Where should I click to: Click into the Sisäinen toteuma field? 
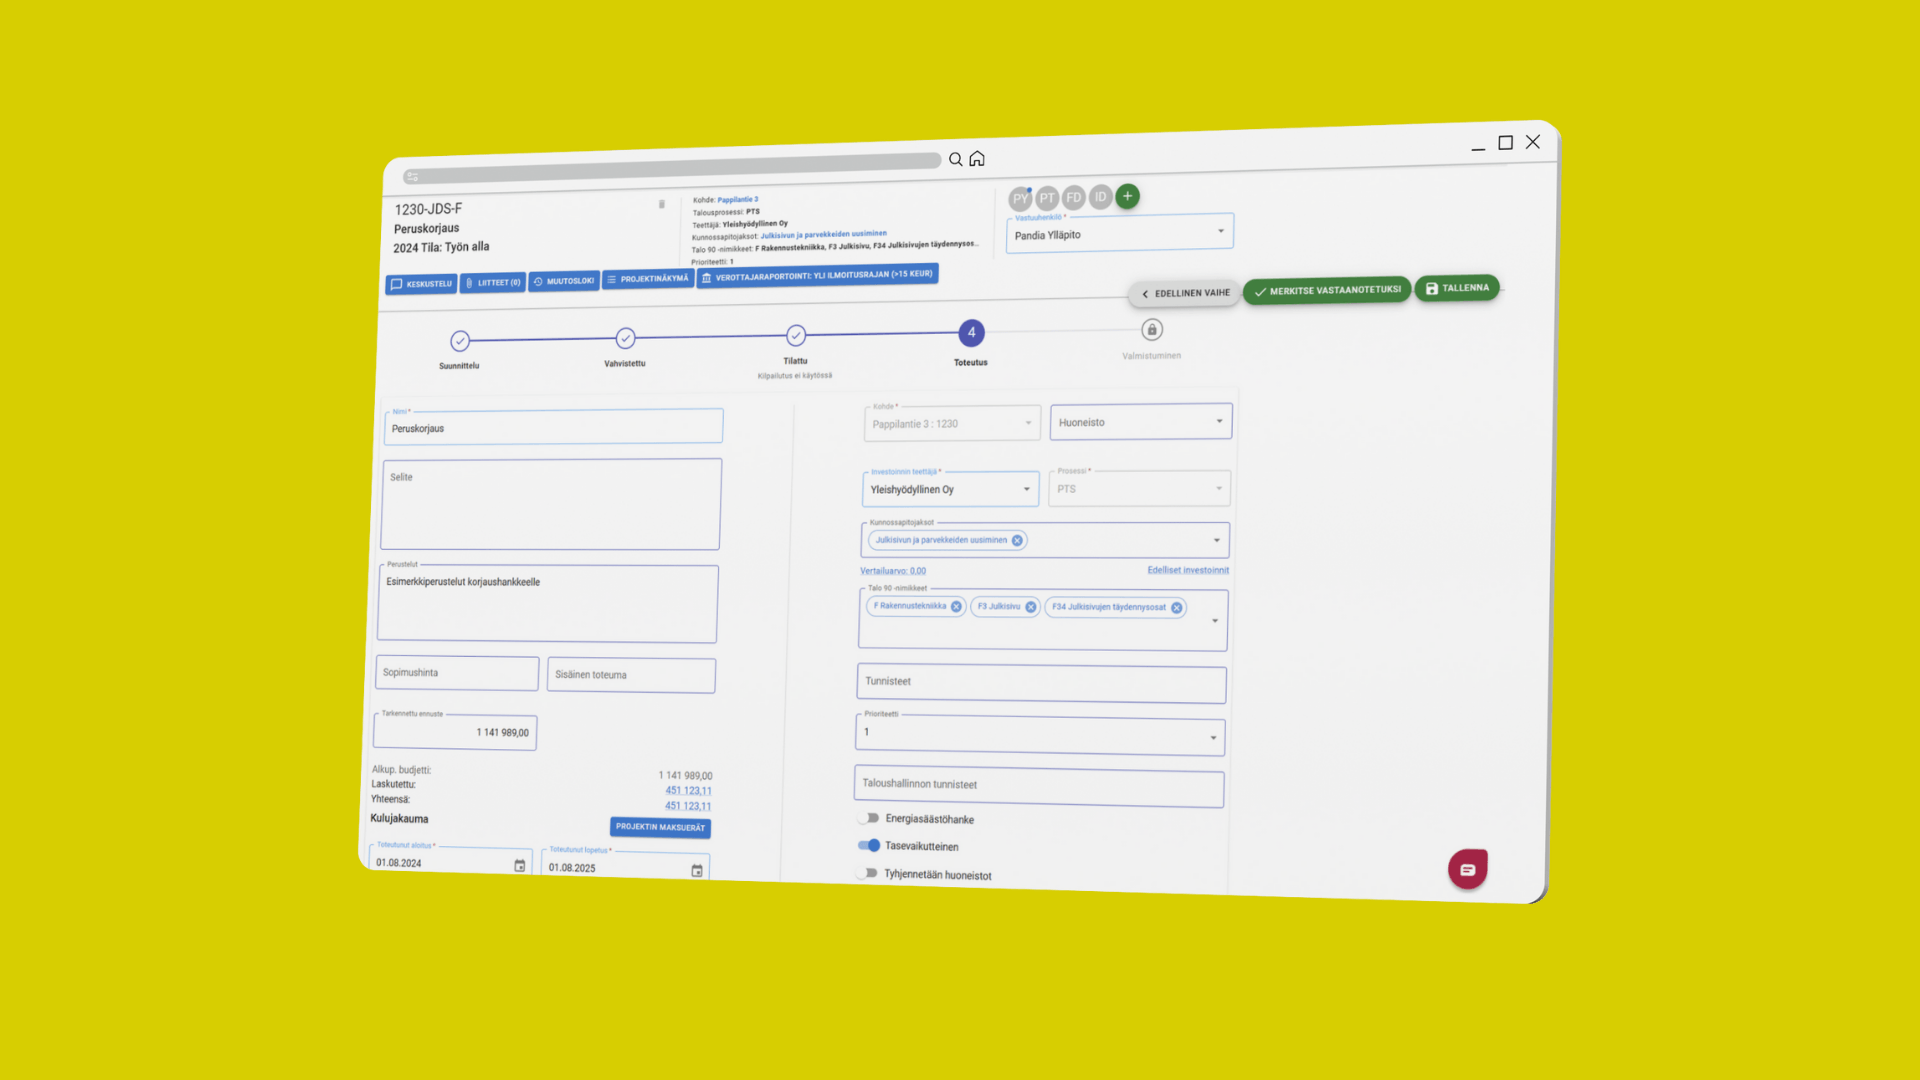631,675
